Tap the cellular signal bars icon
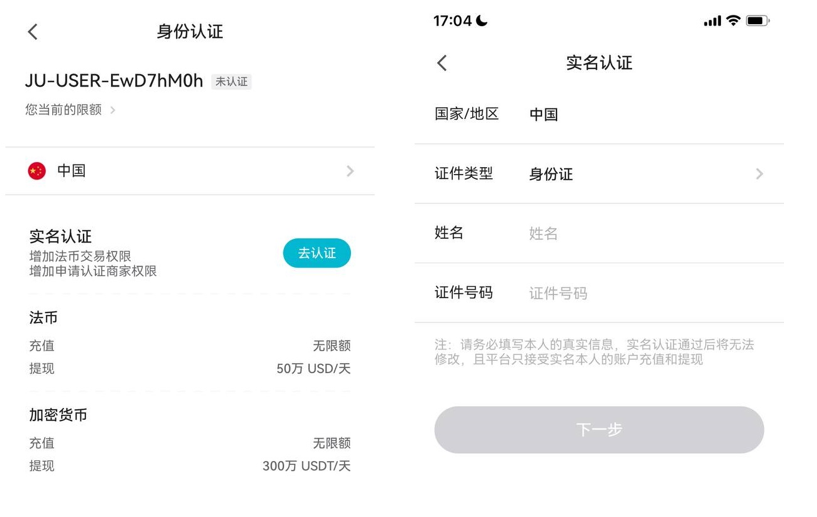This screenshot has height=517, width=817. coord(712,21)
